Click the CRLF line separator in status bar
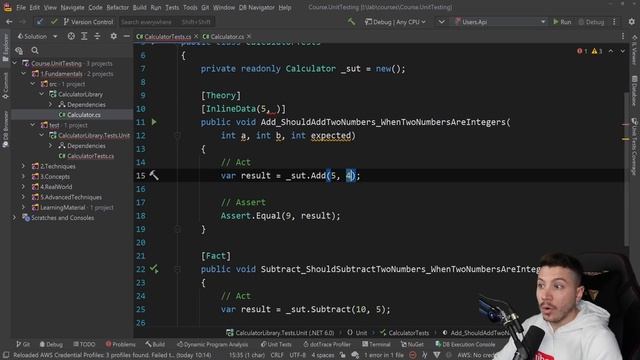640x360 pixels. [x=277, y=355]
